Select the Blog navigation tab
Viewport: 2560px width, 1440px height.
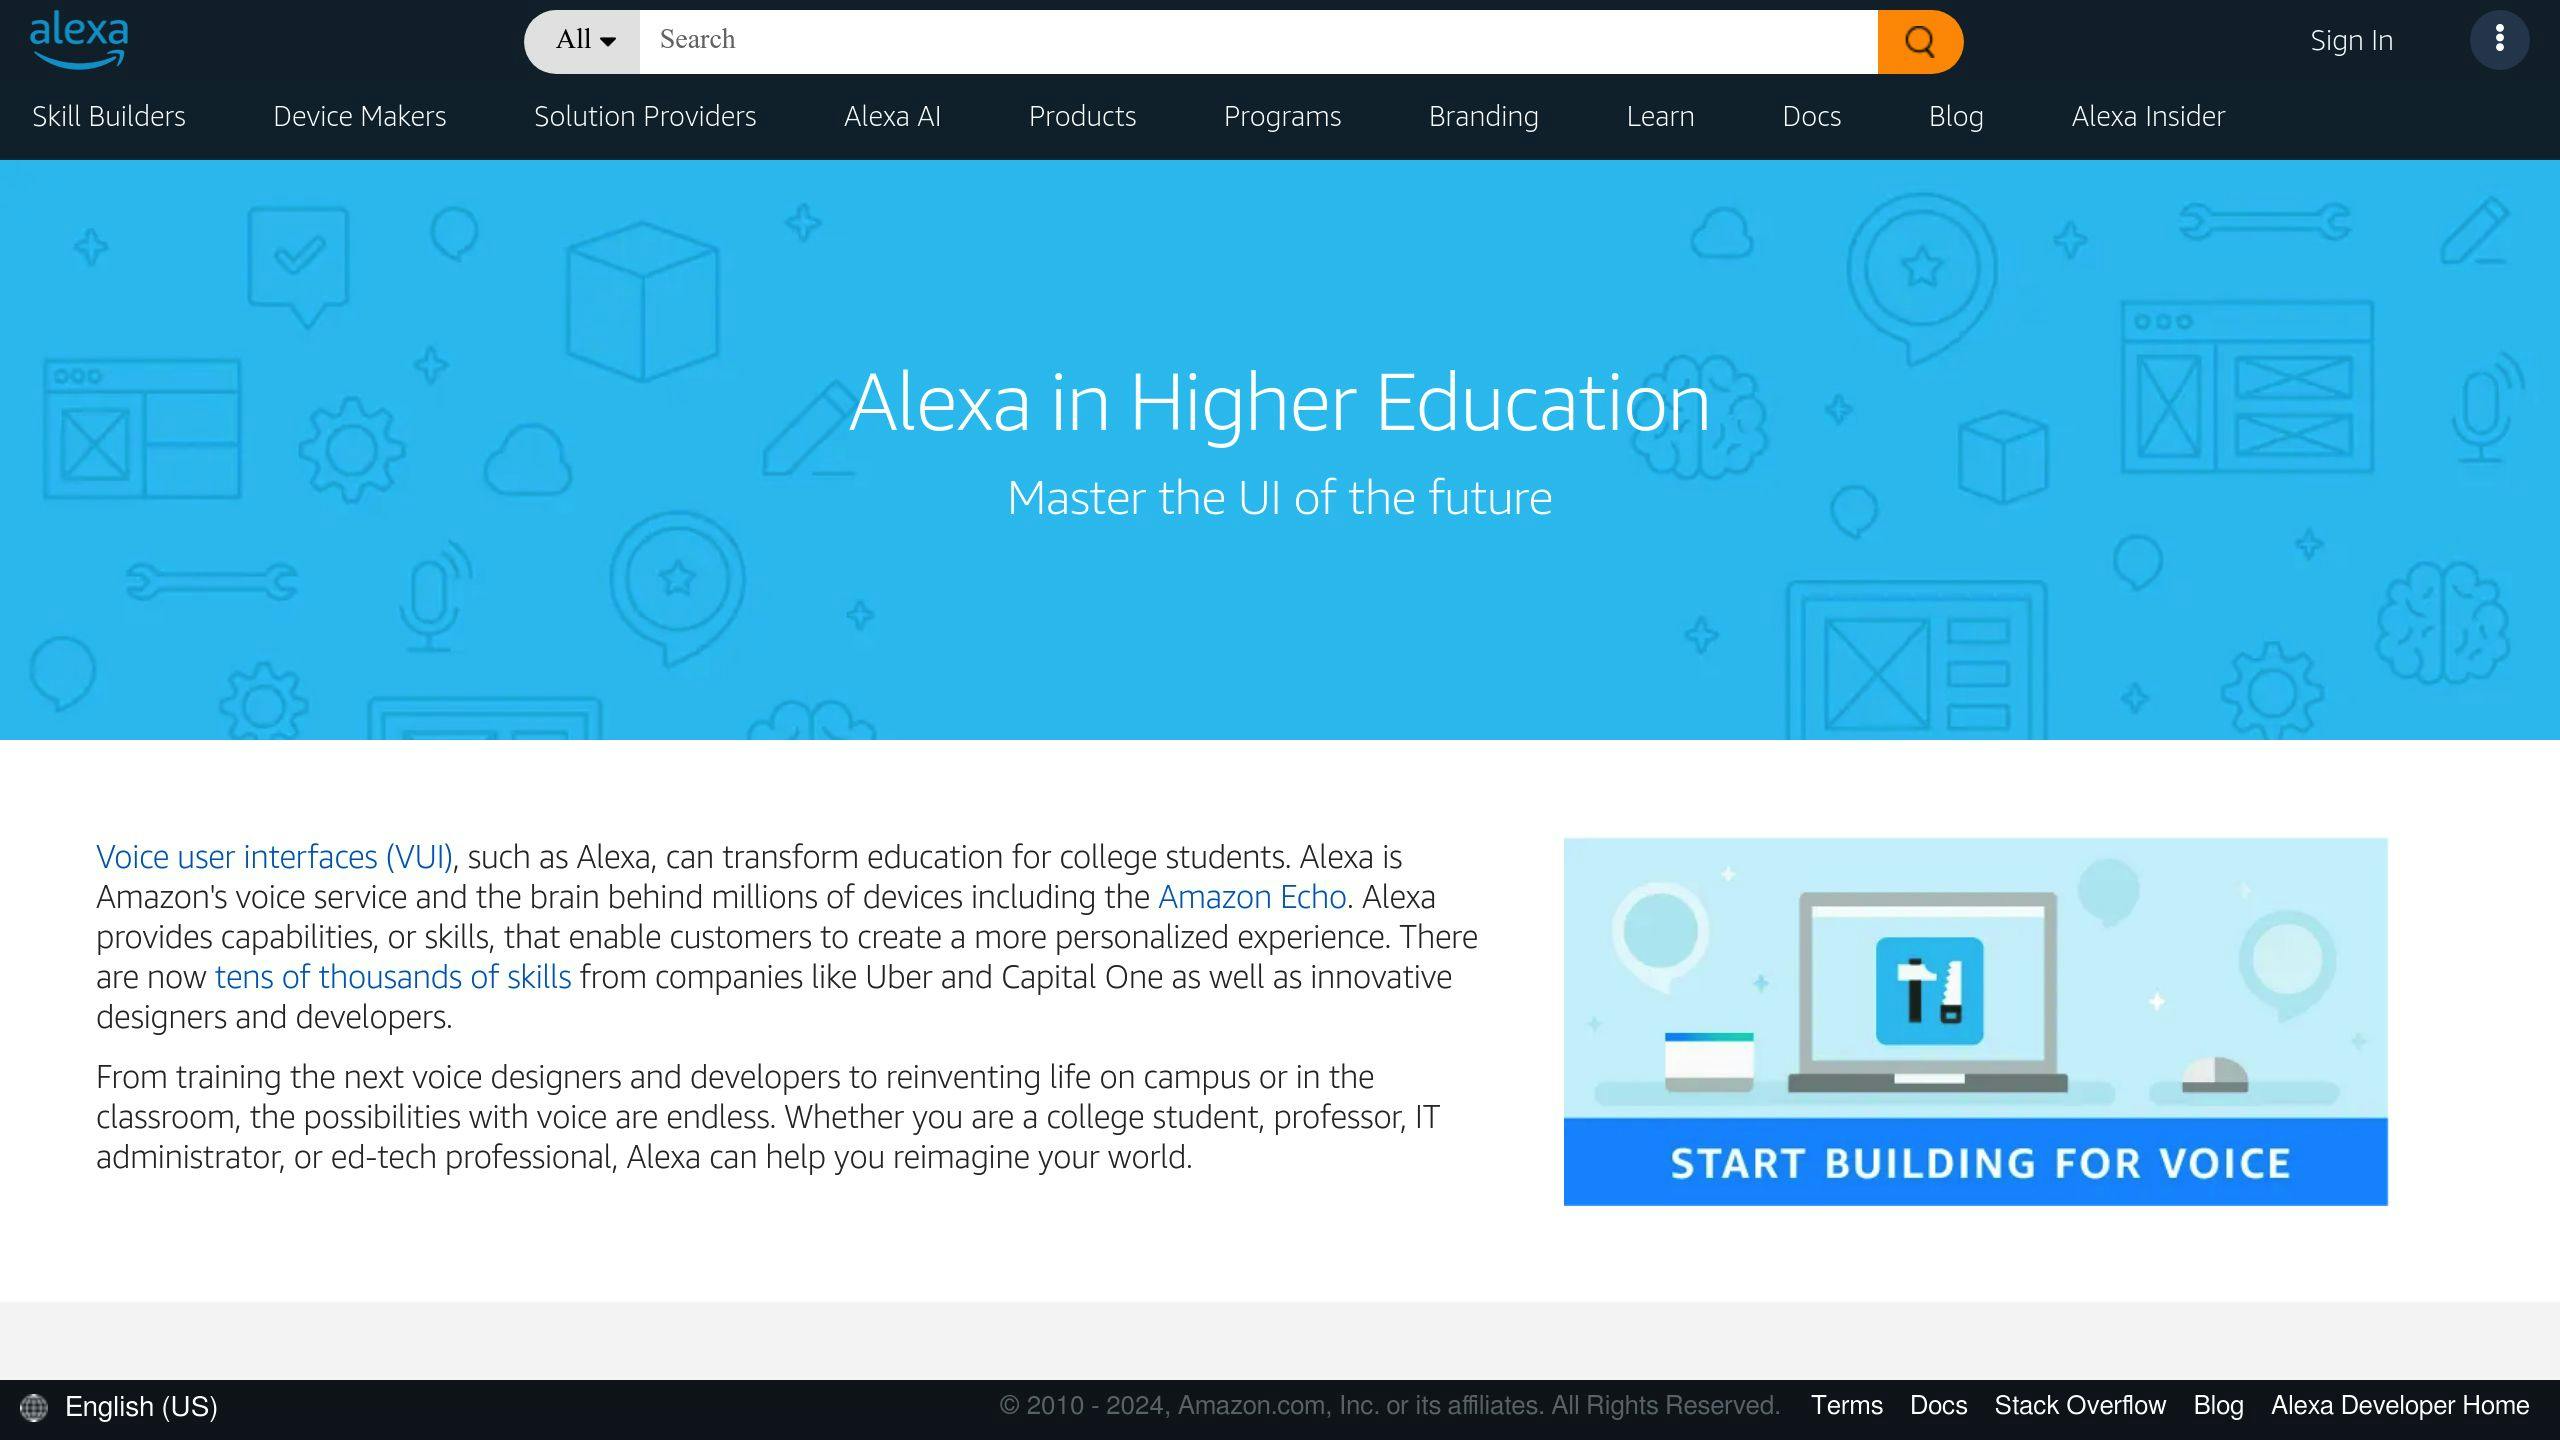point(1955,116)
